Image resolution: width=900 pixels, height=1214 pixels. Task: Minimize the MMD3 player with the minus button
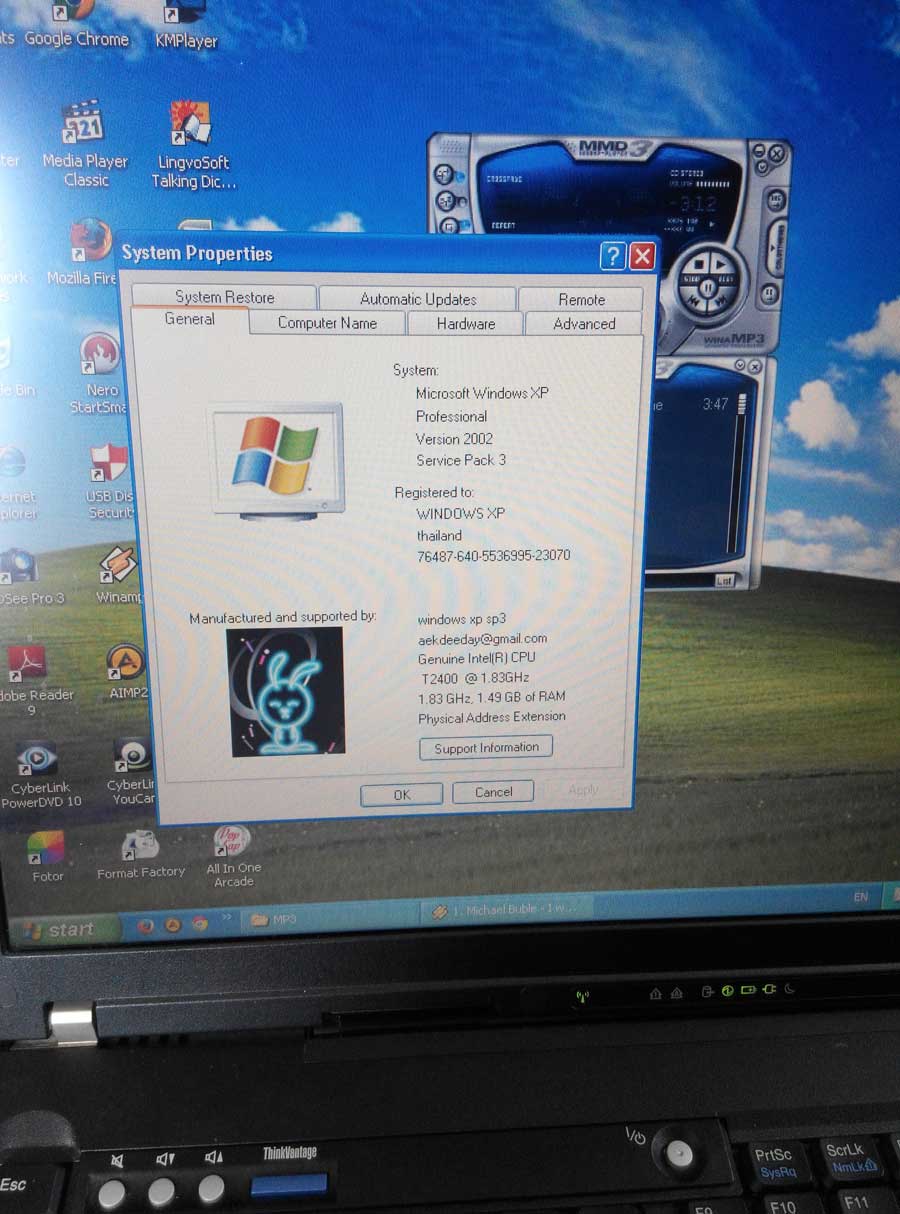click(759, 150)
